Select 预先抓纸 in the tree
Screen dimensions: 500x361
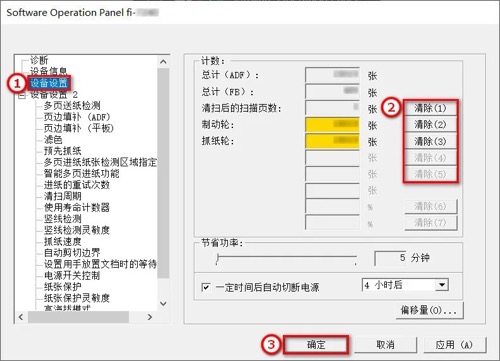click(x=62, y=151)
